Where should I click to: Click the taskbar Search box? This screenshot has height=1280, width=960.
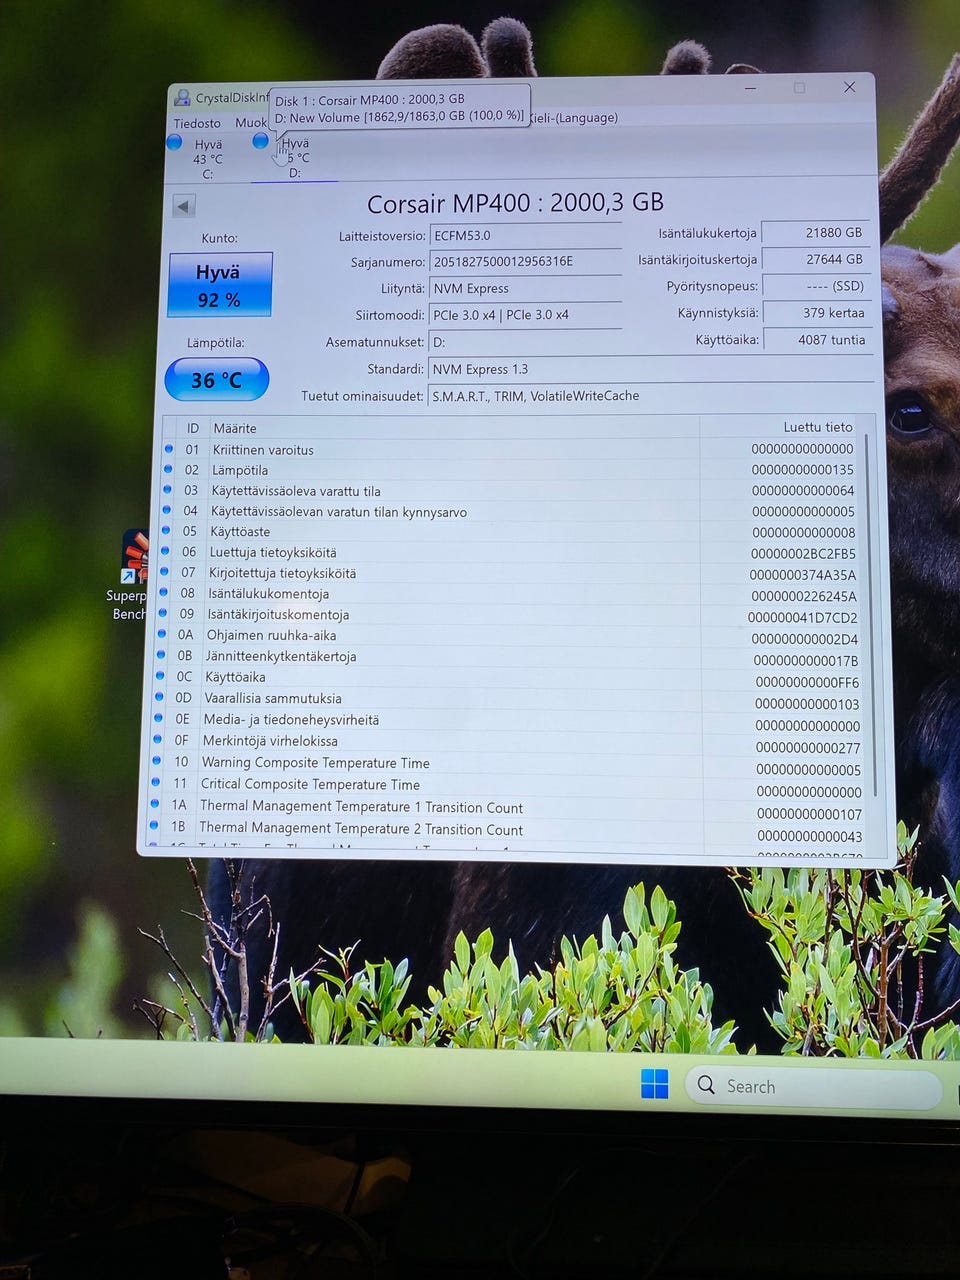(813, 1087)
